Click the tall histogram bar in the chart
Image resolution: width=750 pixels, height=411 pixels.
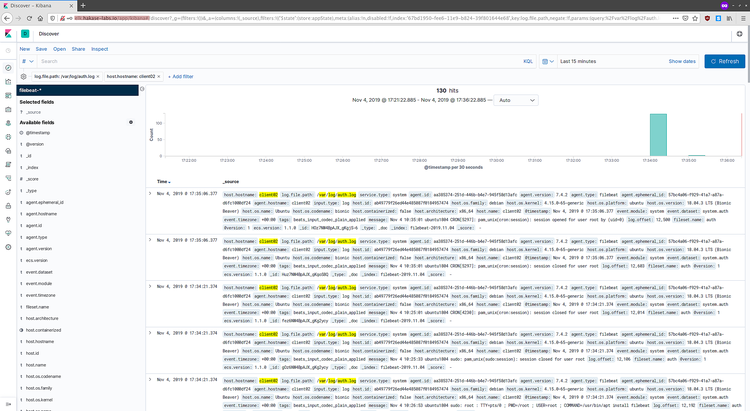point(658,135)
